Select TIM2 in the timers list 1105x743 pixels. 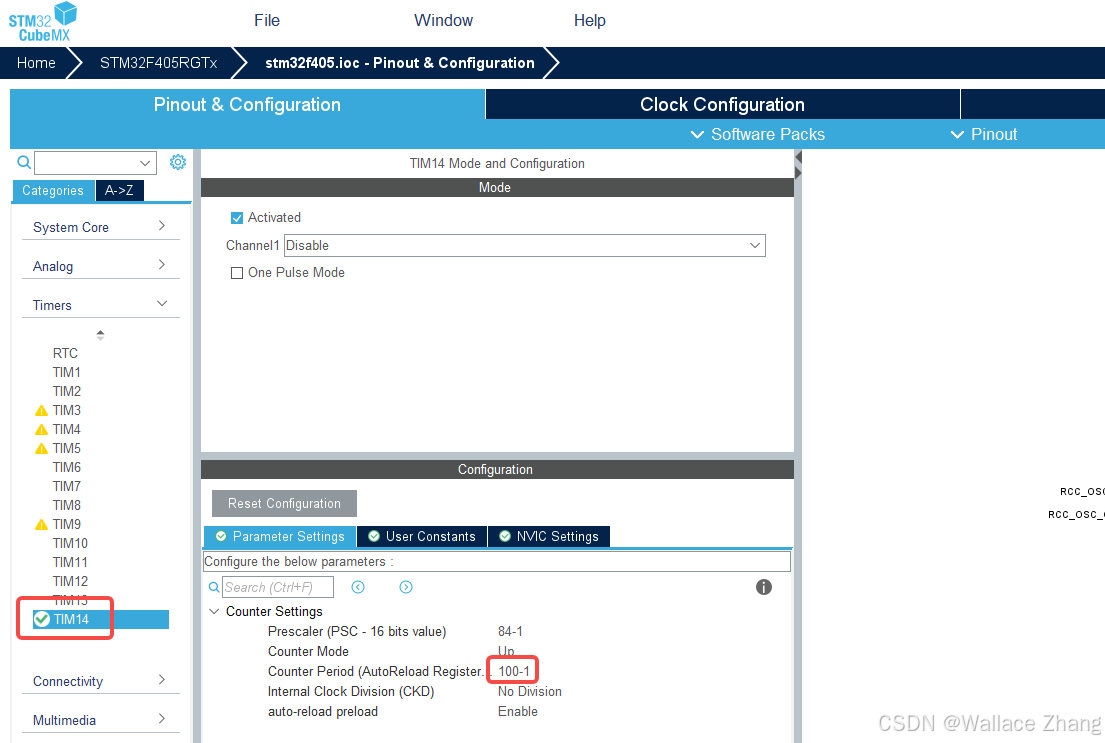pos(66,391)
